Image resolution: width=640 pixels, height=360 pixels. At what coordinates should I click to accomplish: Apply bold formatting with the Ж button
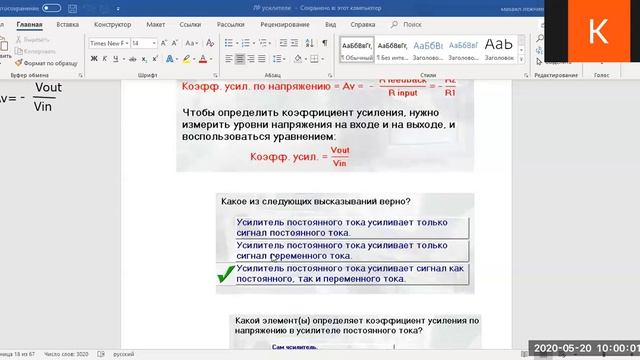point(94,59)
